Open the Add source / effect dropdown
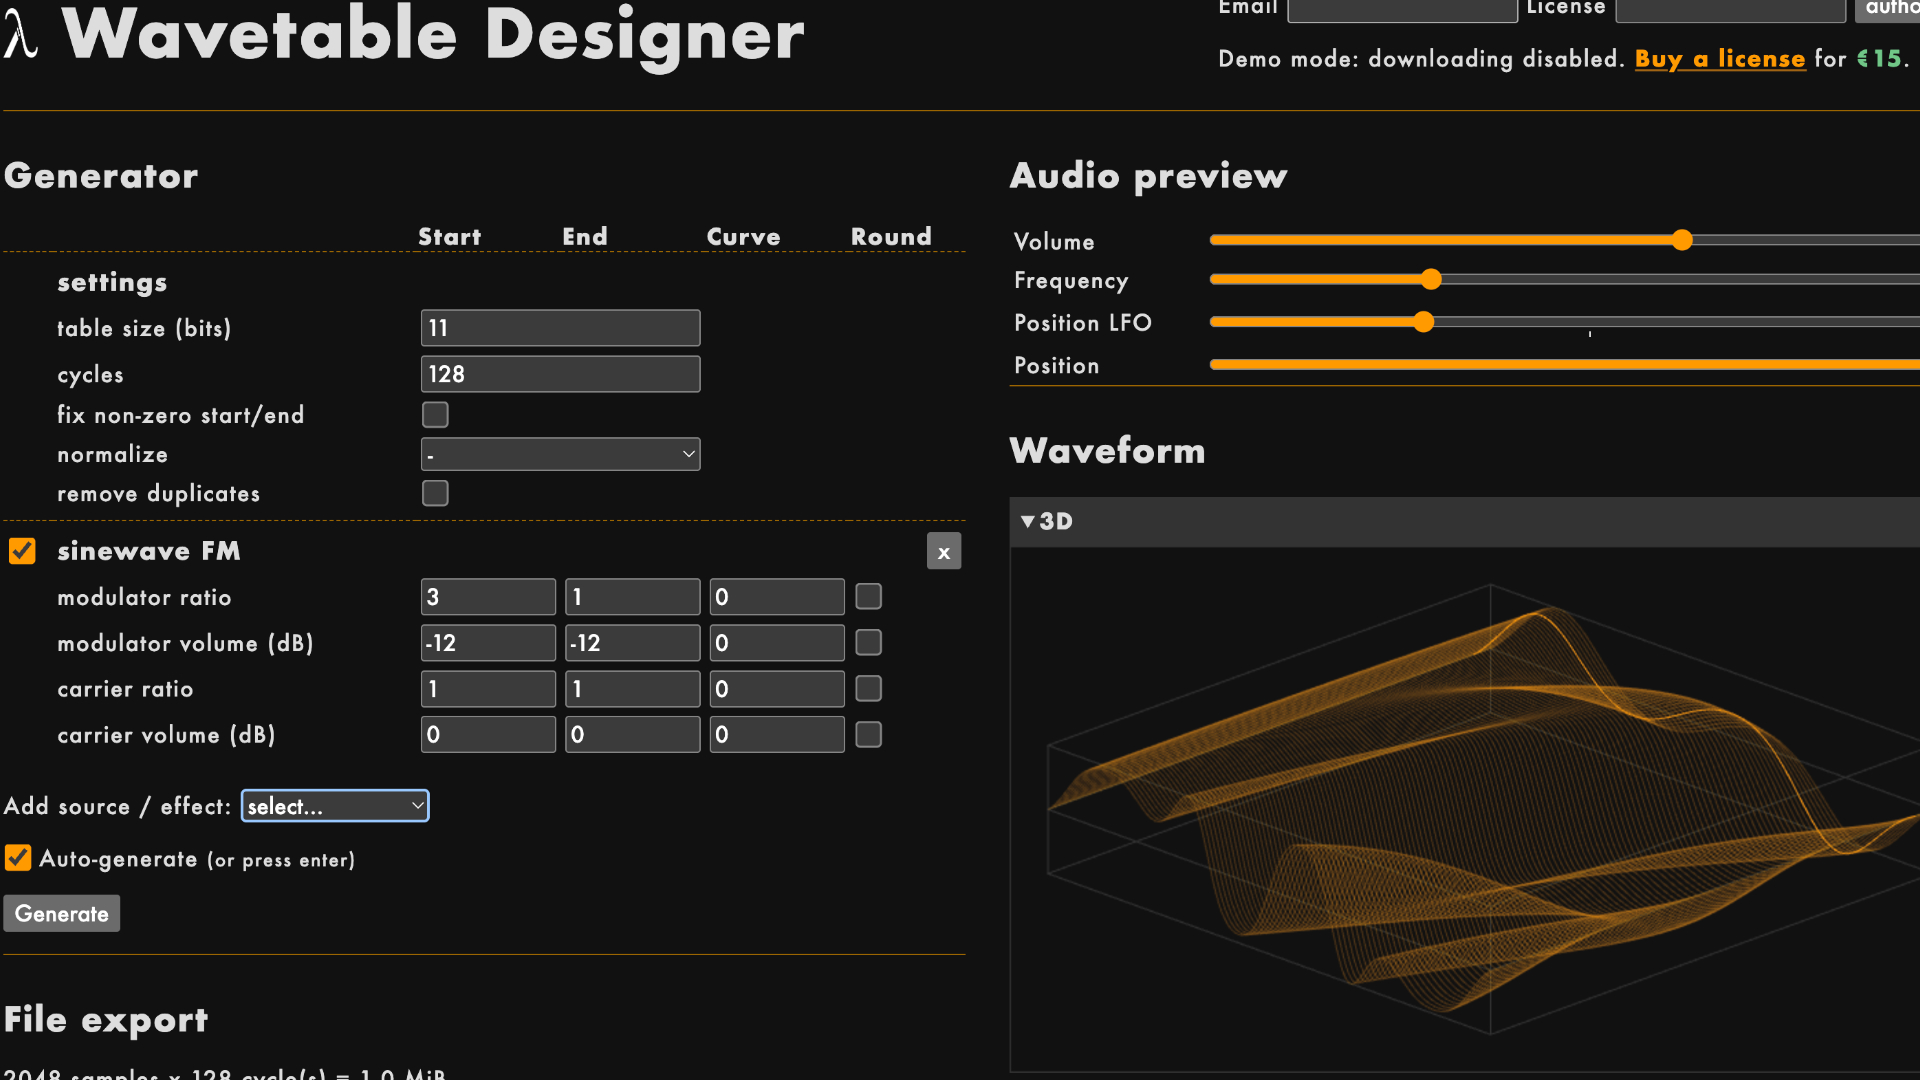 335,806
